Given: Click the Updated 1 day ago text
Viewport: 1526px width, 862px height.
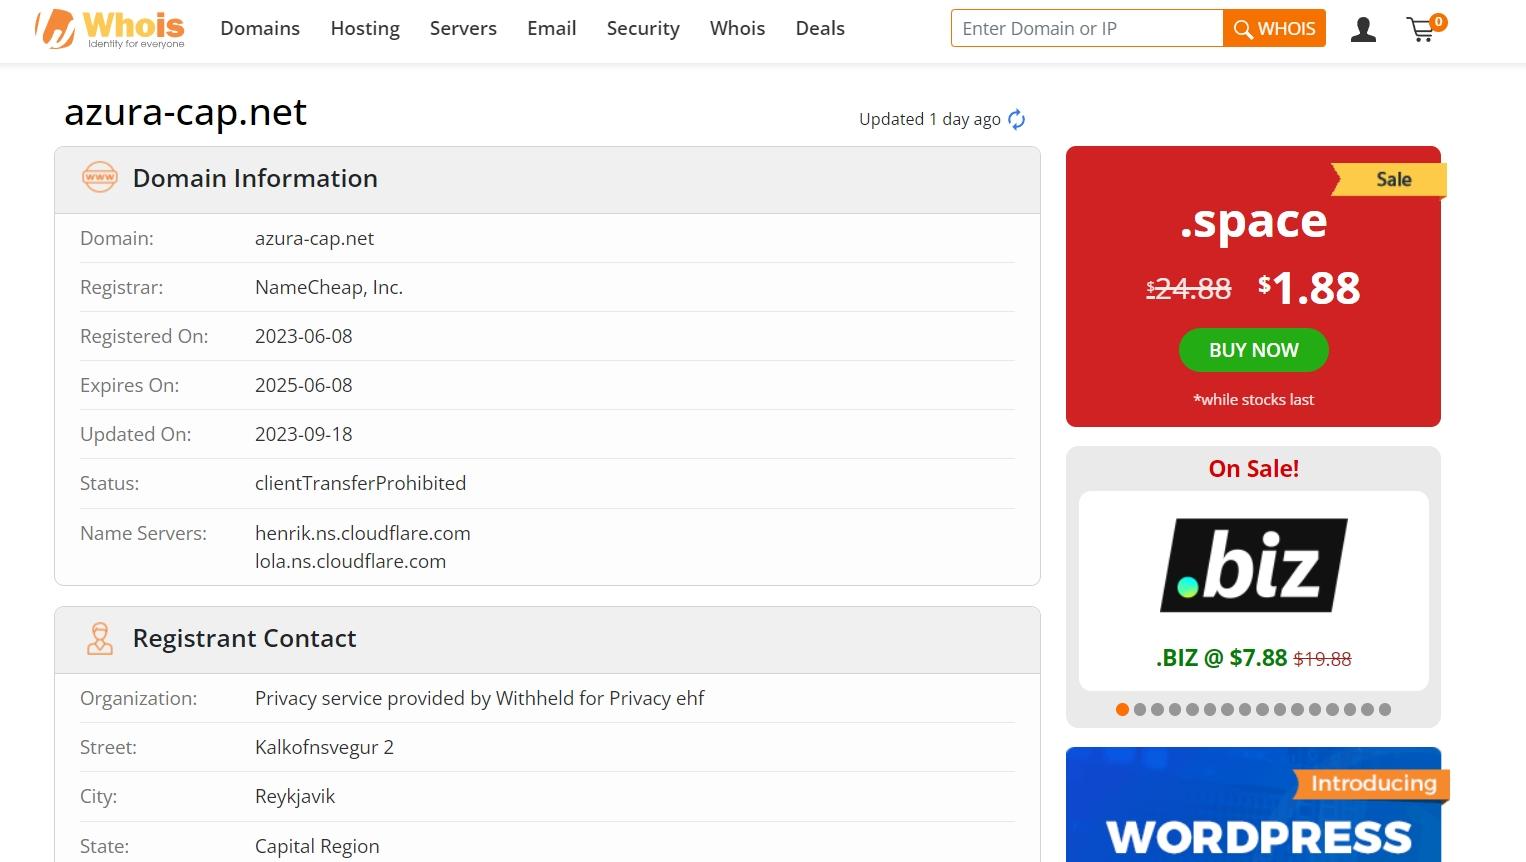Looking at the screenshot, I should pyautogui.click(x=930, y=119).
